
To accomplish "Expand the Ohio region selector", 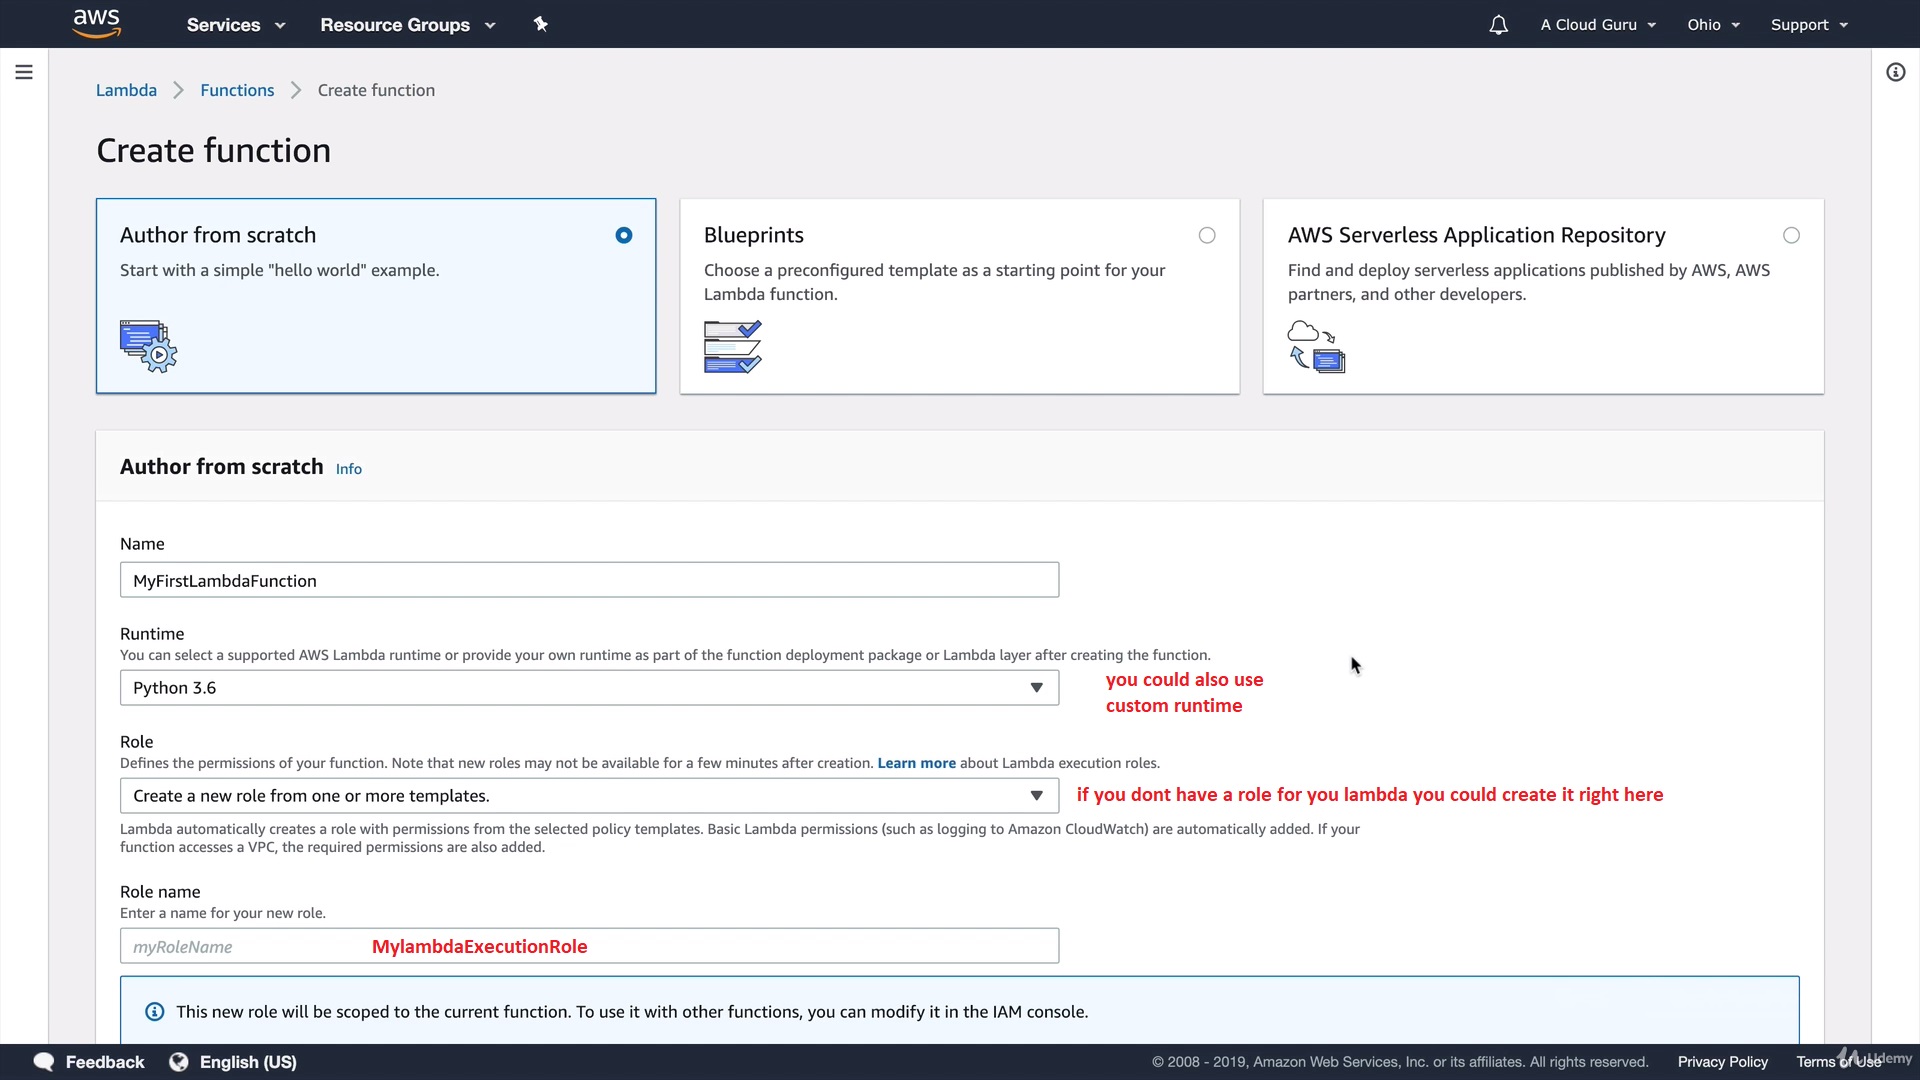I will 1713,25.
